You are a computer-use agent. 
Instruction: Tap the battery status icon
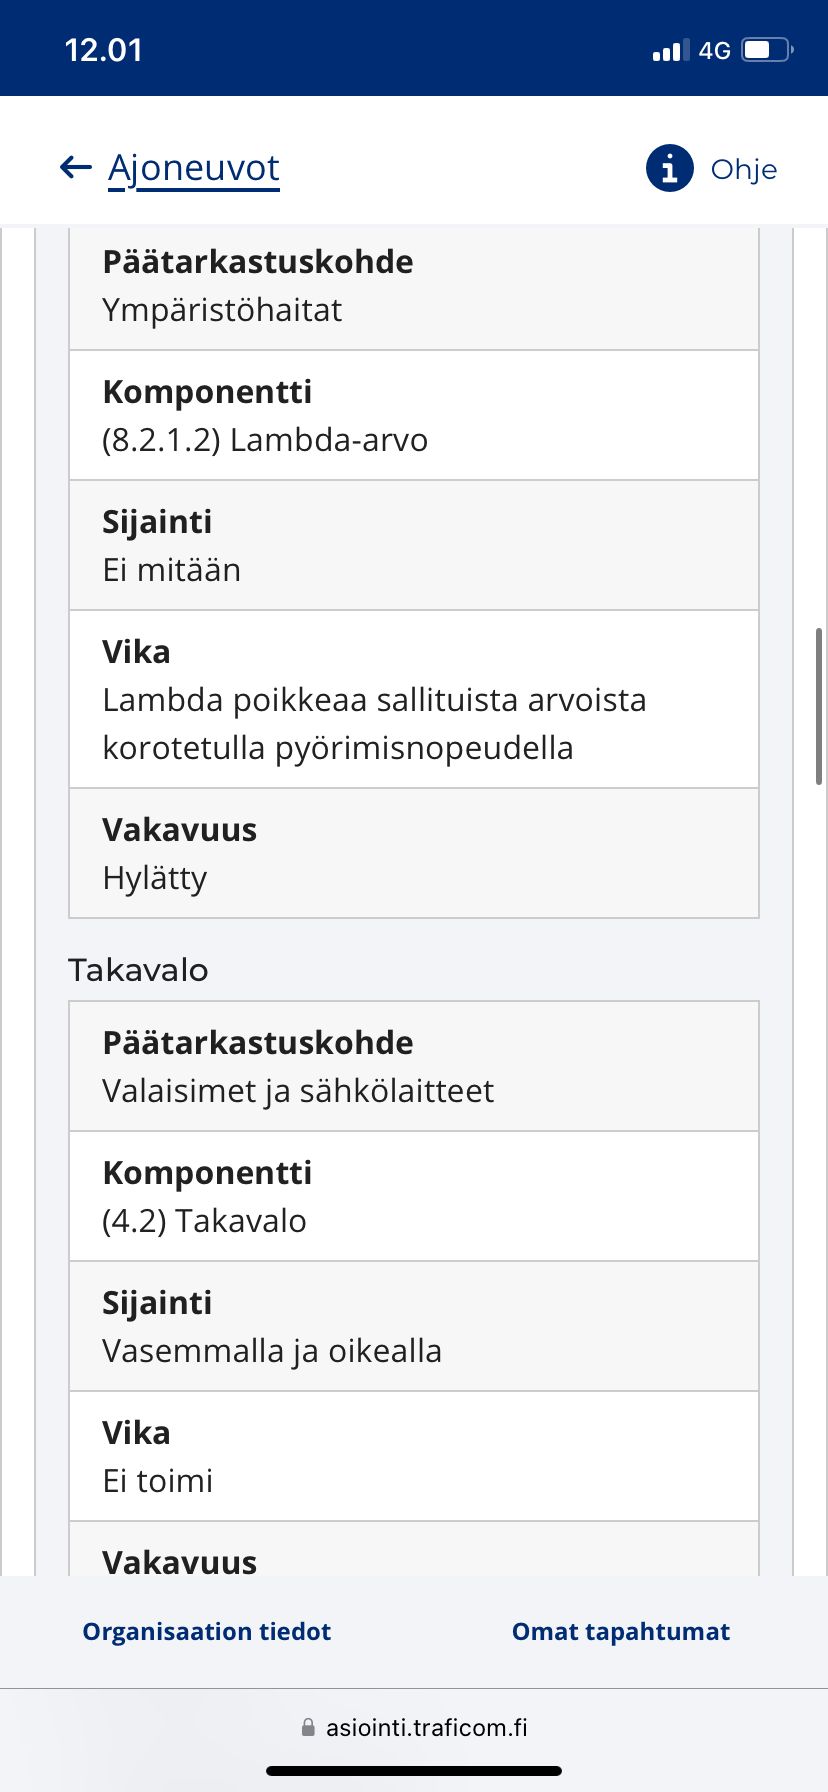[767, 50]
